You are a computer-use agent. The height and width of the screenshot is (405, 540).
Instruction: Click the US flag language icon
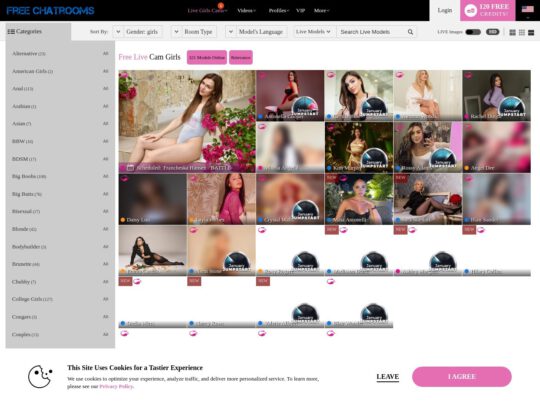coord(527,9)
